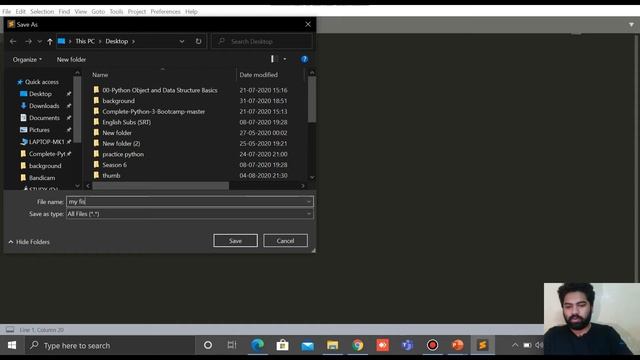
Task: Click the Cancel button
Action: click(x=285, y=241)
